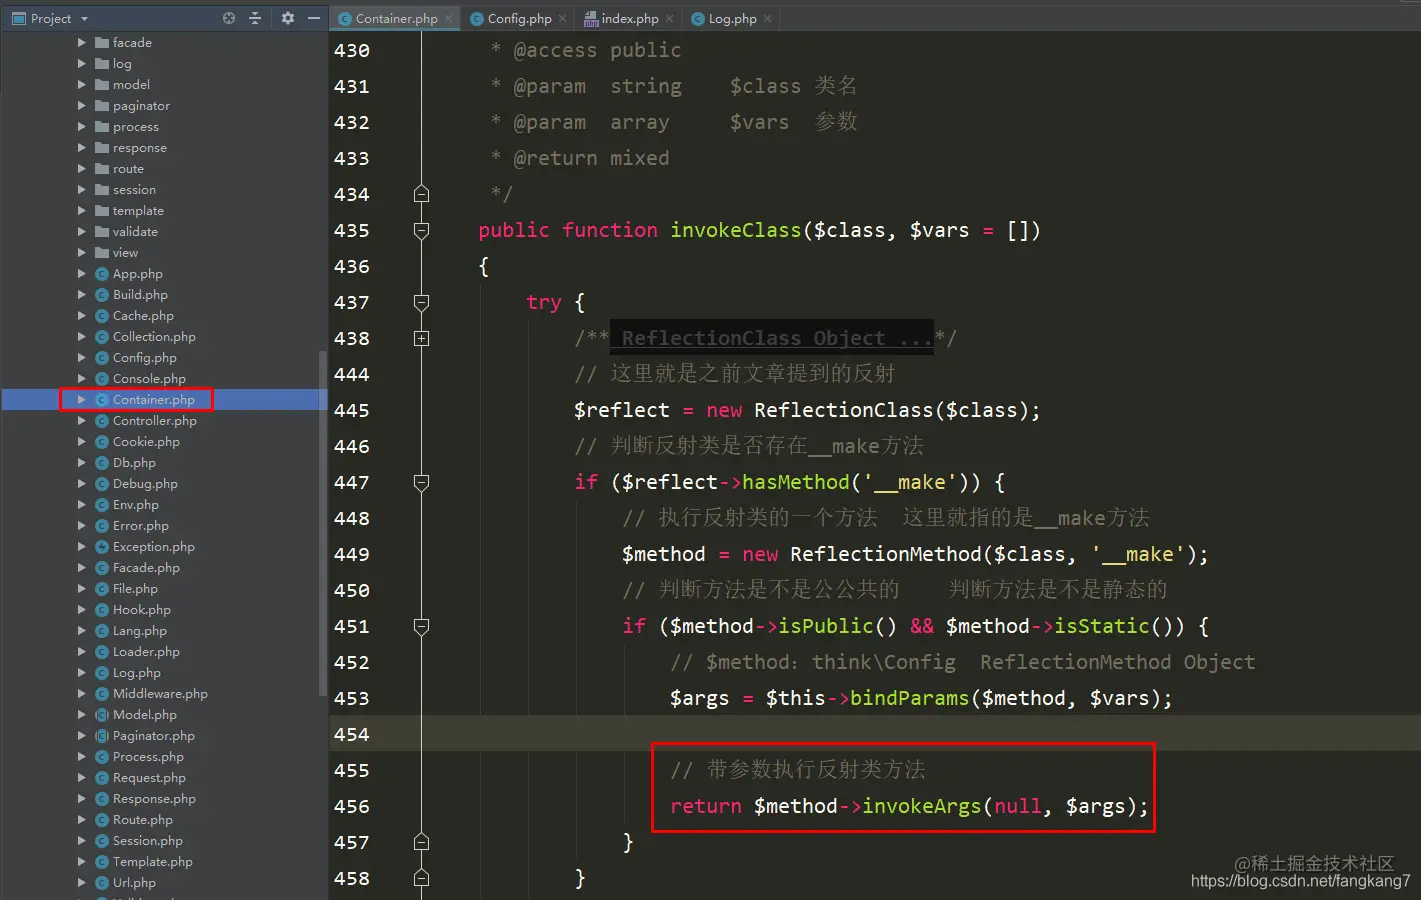Screen dimensions: 1421x900
Task: Click line number 454 in gutter
Action: [x=352, y=734]
